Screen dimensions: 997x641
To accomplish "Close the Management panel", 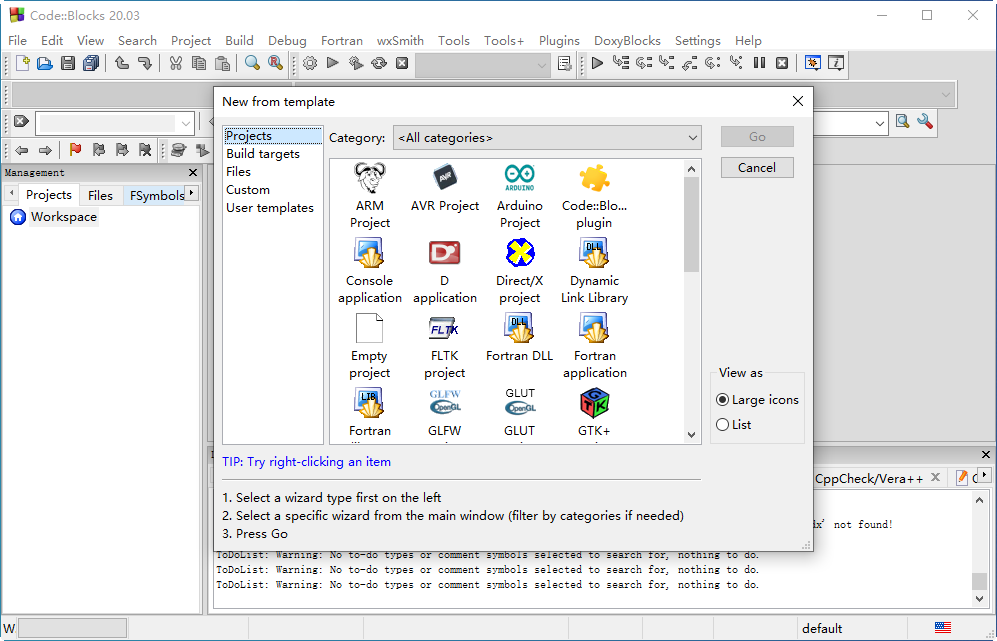I will coord(193,172).
